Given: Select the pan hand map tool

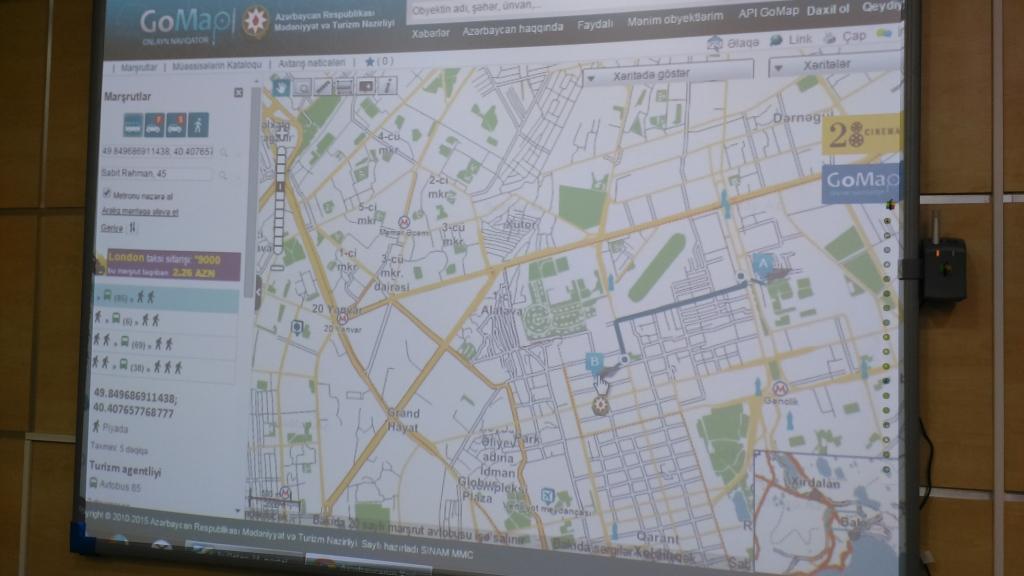Looking at the screenshot, I should point(281,88).
